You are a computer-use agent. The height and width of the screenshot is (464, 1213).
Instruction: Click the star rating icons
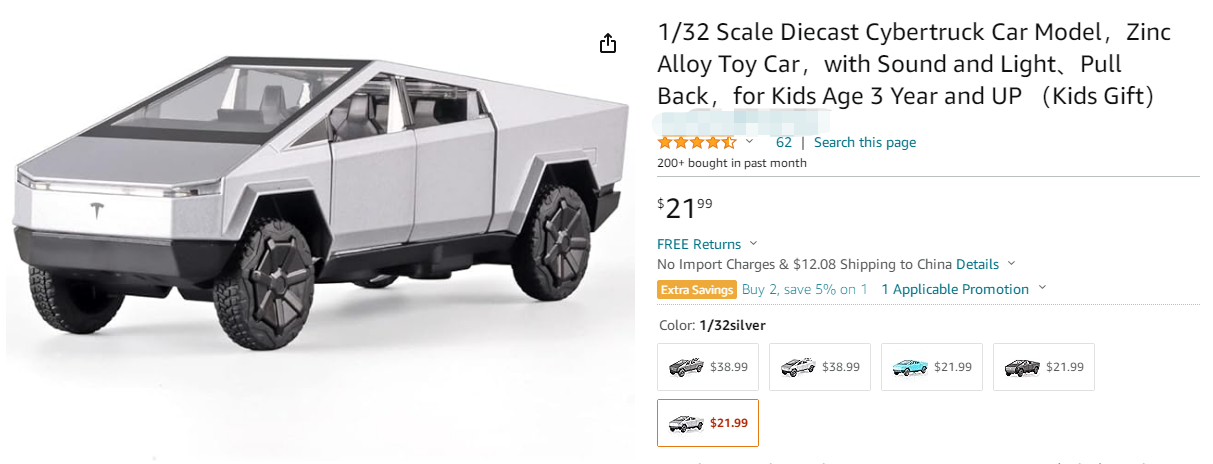click(x=696, y=142)
